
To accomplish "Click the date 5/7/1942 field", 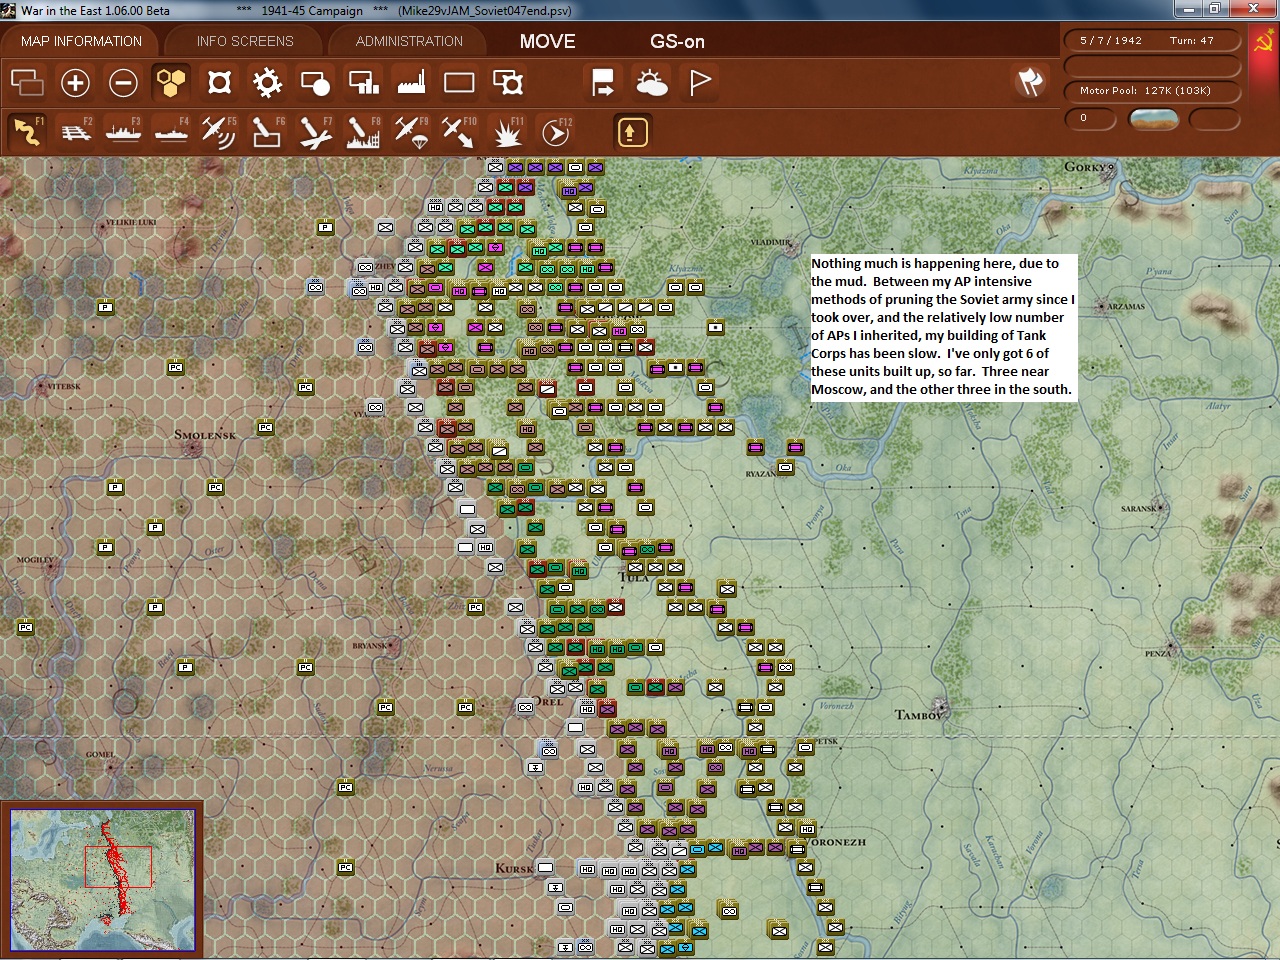I will coord(1110,41).
